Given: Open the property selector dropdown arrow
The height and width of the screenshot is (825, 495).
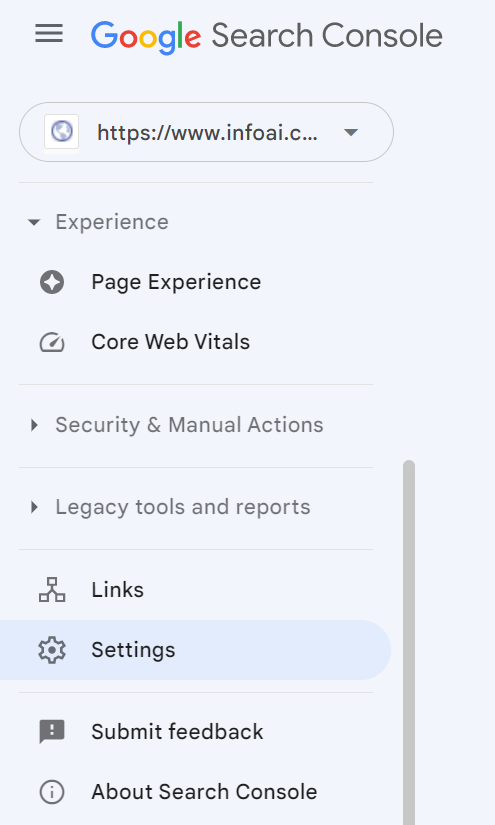Looking at the screenshot, I should 351,132.
